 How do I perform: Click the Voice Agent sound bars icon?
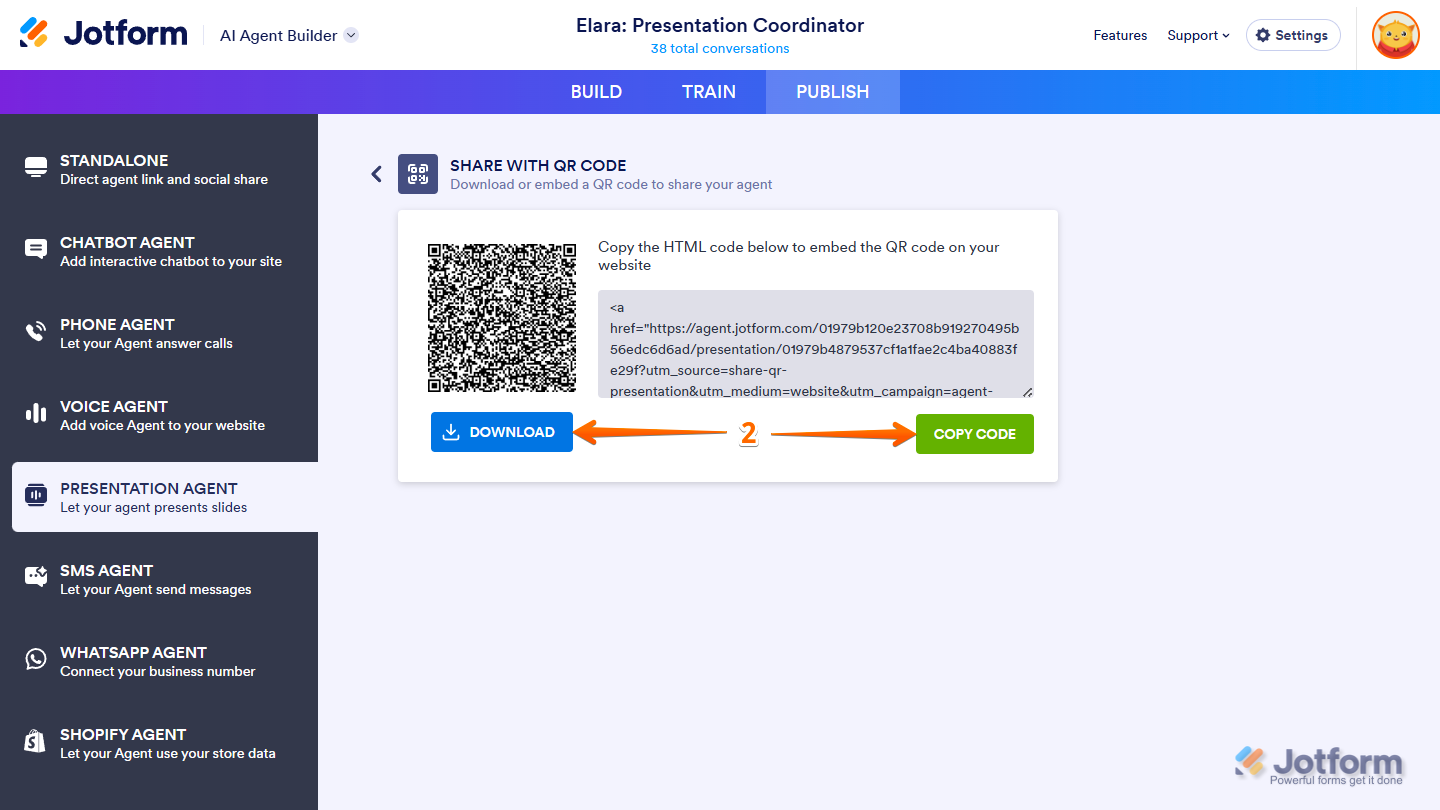pos(36,414)
